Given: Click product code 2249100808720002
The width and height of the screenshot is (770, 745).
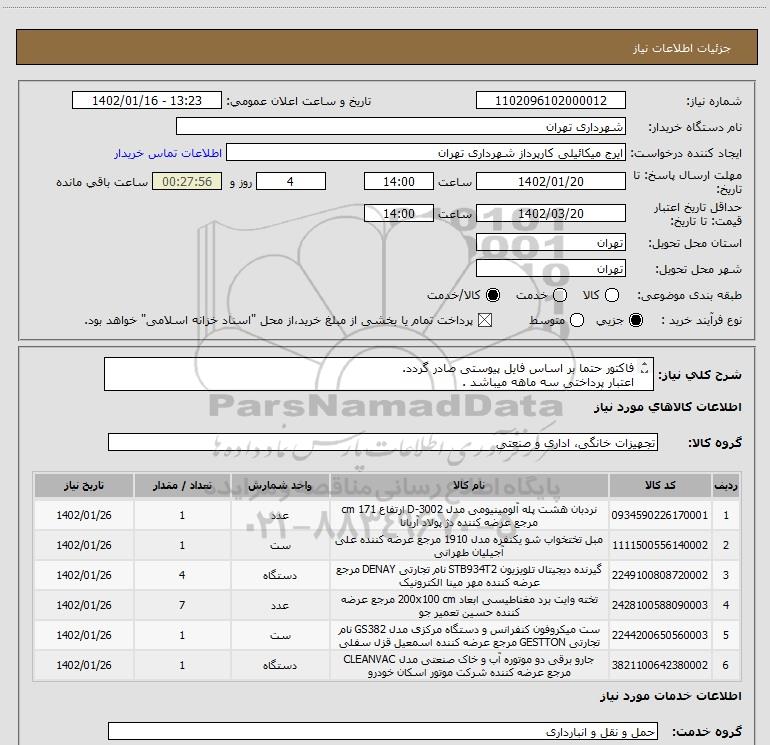Looking at the screenshot, I should tap(660, 575).
